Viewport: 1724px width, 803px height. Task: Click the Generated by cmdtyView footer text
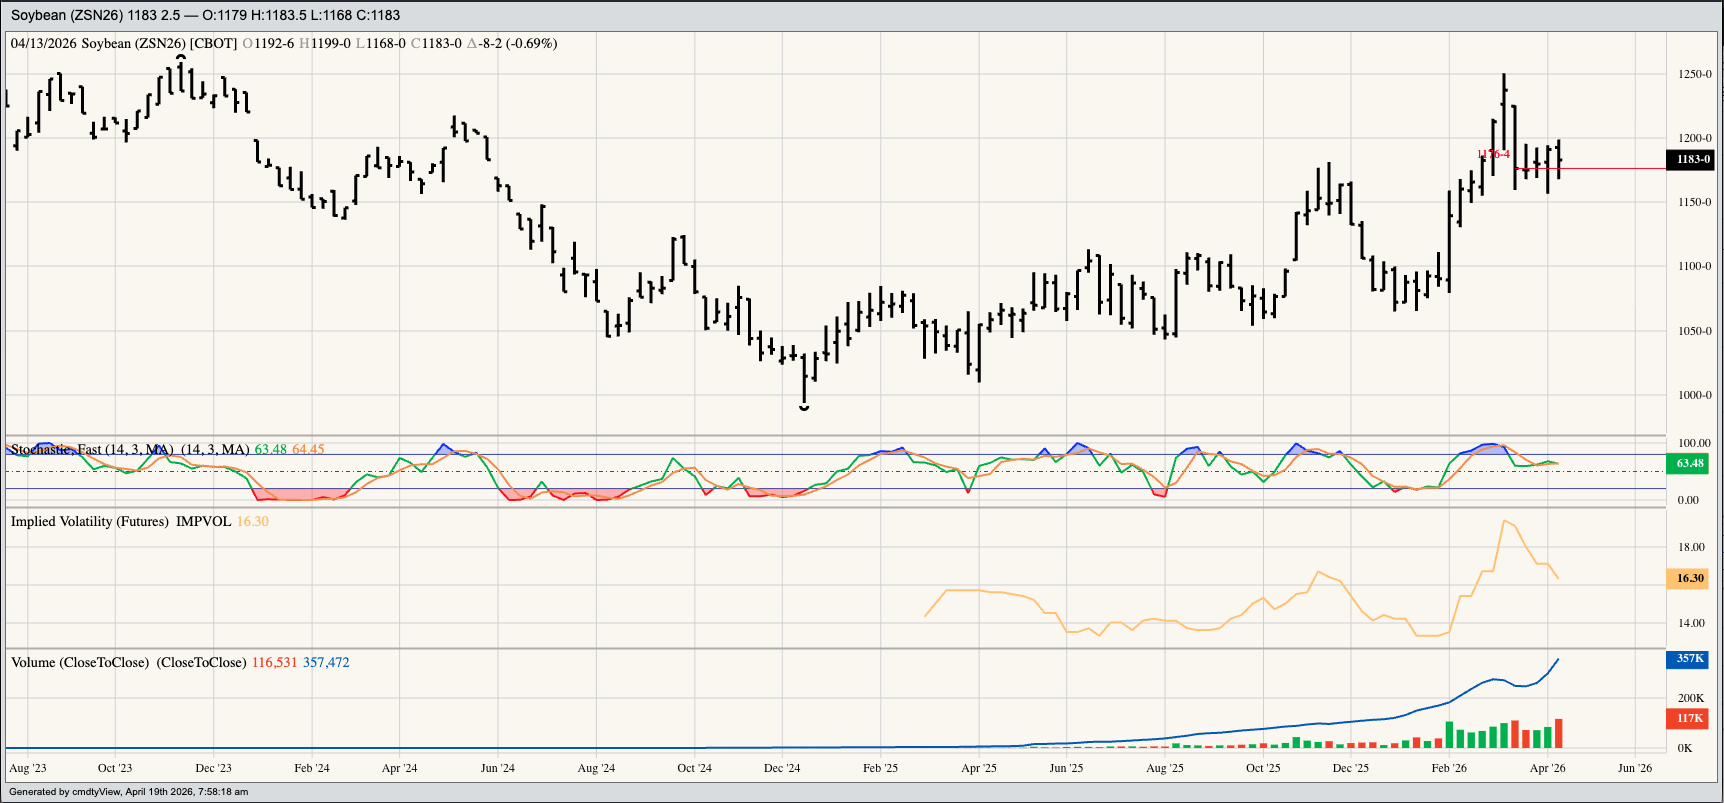[128, 792]
